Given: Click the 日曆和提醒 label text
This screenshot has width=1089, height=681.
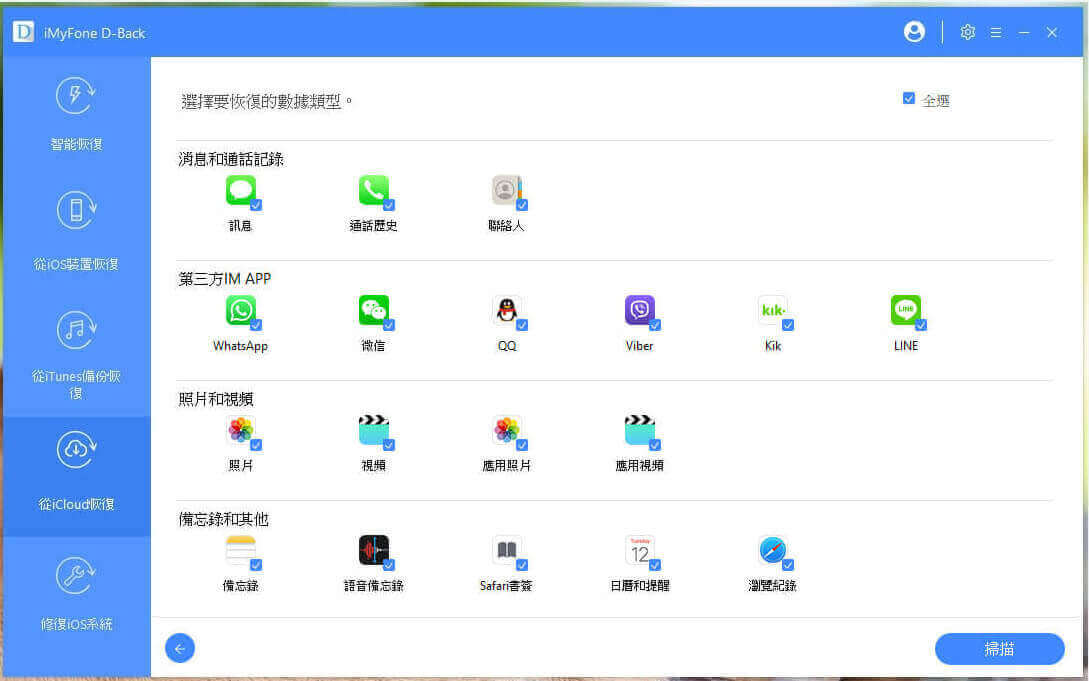Looking at the screenshot, I should [x=640, y=586].
